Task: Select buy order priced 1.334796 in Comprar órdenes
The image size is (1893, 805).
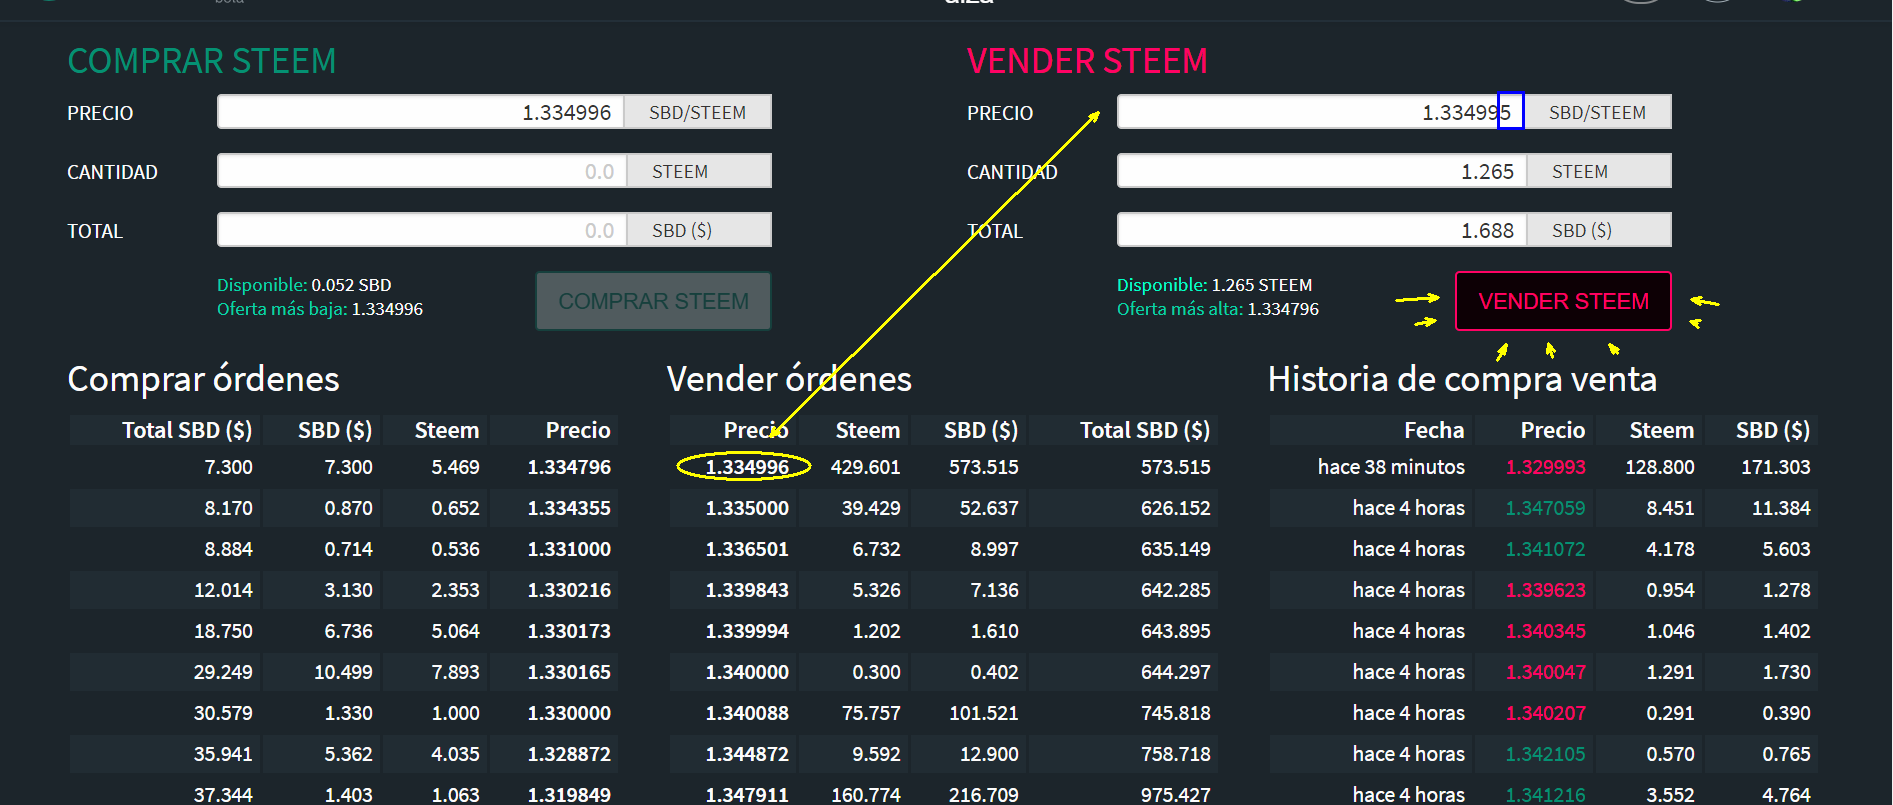Action: 344,467
